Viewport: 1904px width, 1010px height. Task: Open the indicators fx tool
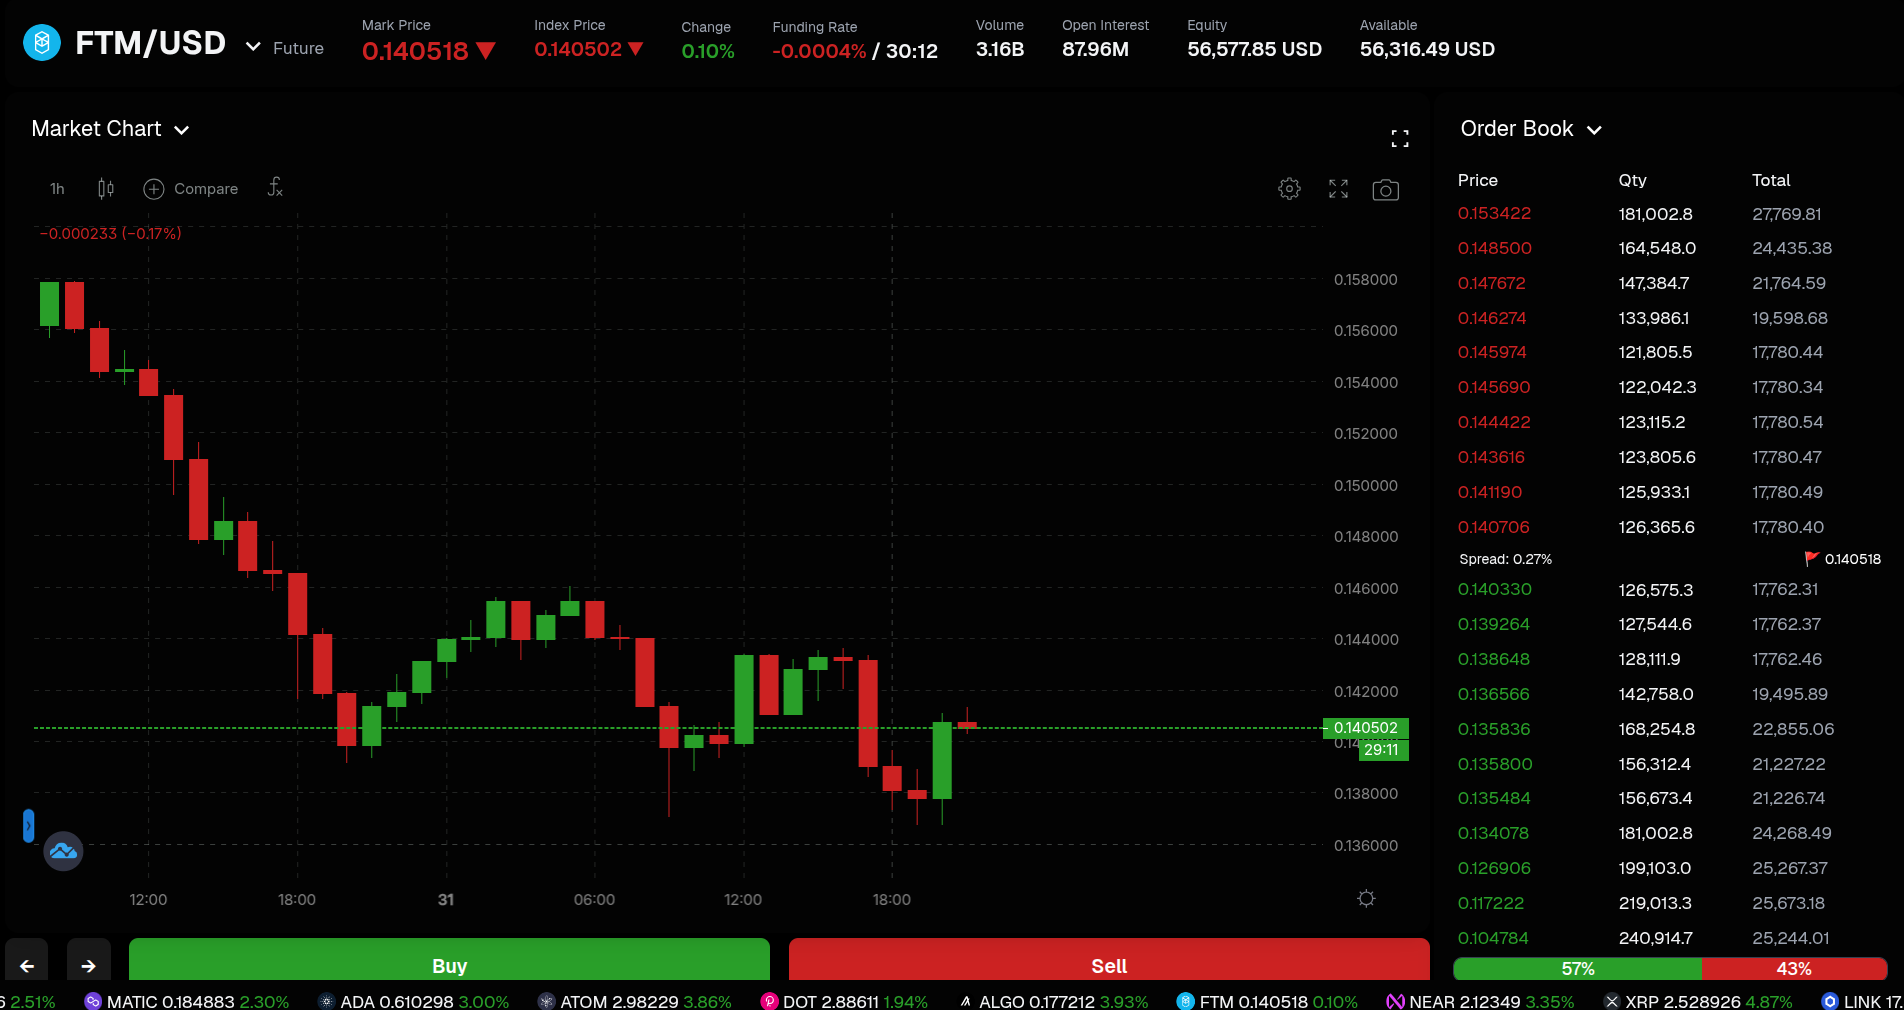(275, 188)
